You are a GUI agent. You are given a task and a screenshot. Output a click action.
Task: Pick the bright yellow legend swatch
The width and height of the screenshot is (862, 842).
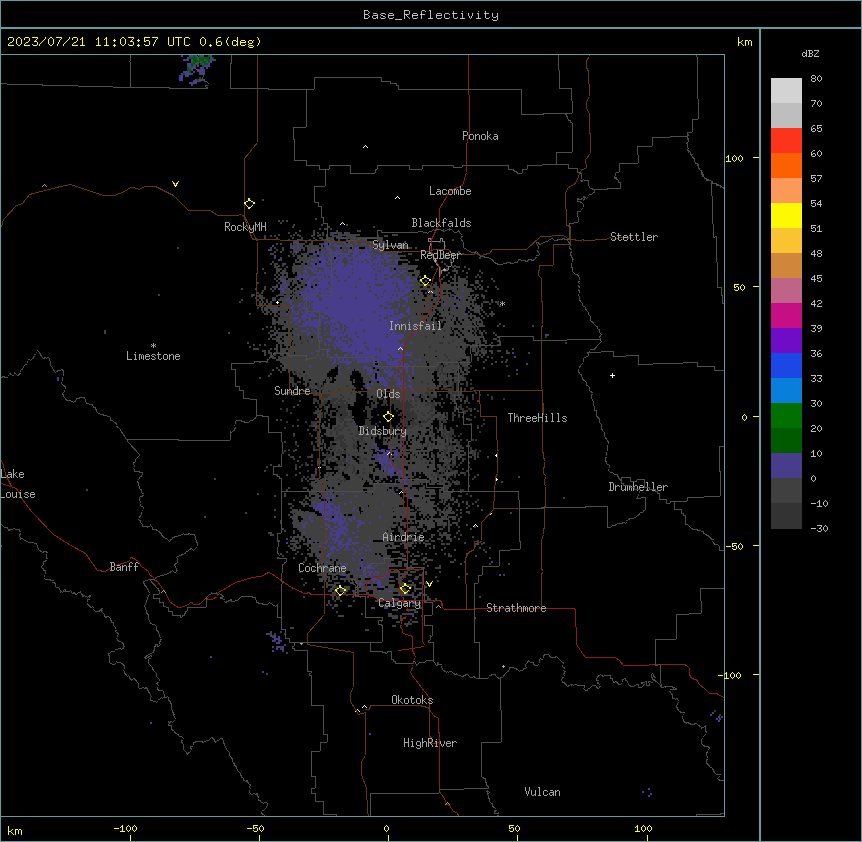(x=786, y=215)
